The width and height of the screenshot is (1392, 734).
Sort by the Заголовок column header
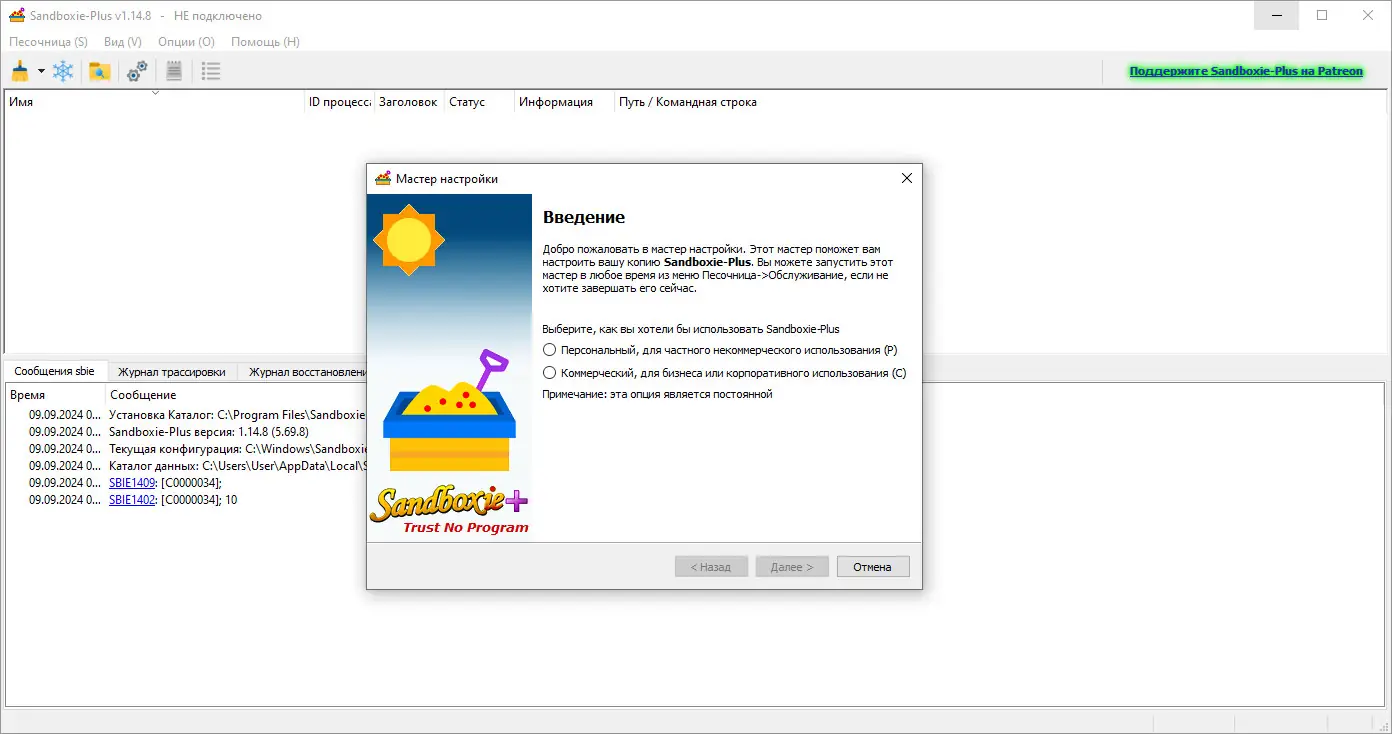tap(410, 102)
